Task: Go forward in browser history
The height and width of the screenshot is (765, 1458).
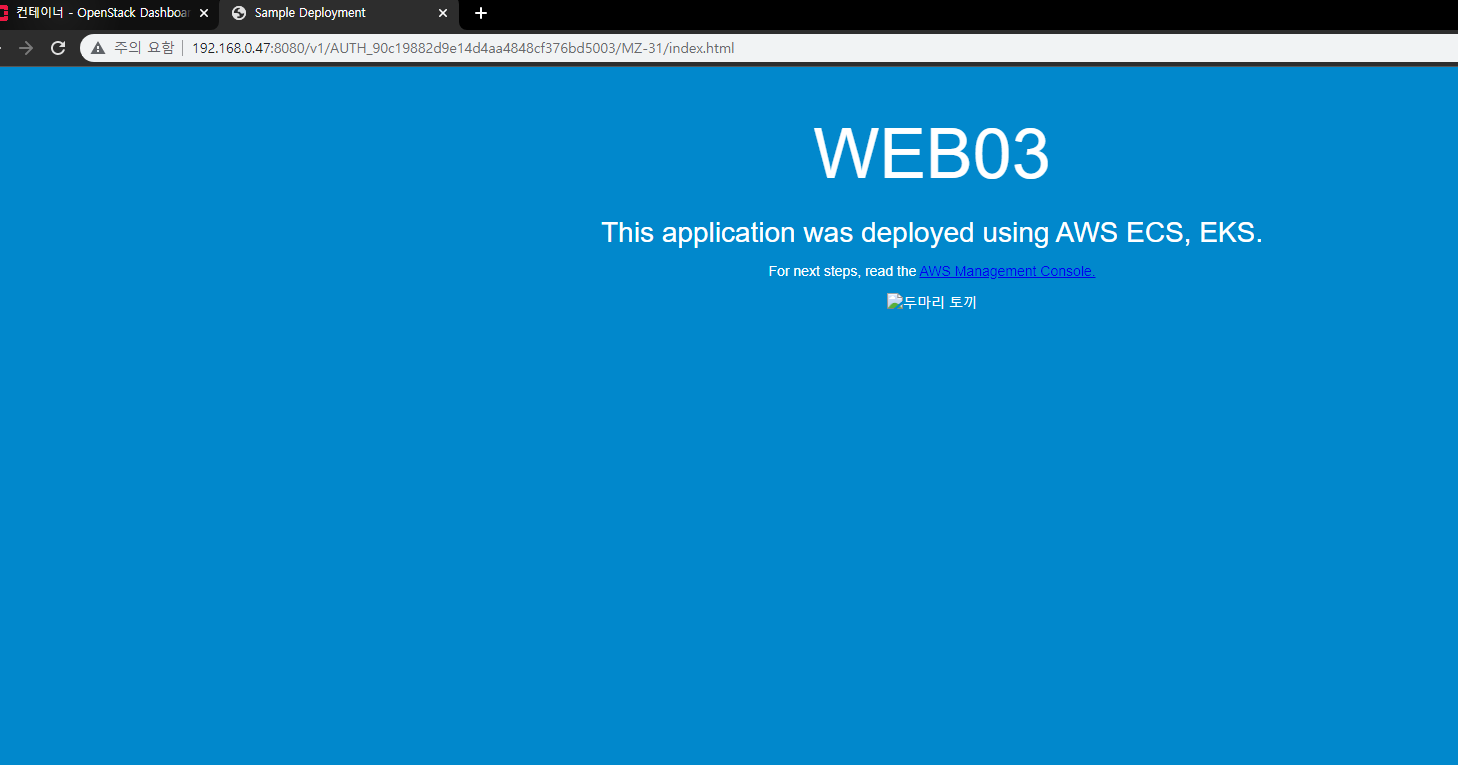Action: tap(26, 48)
